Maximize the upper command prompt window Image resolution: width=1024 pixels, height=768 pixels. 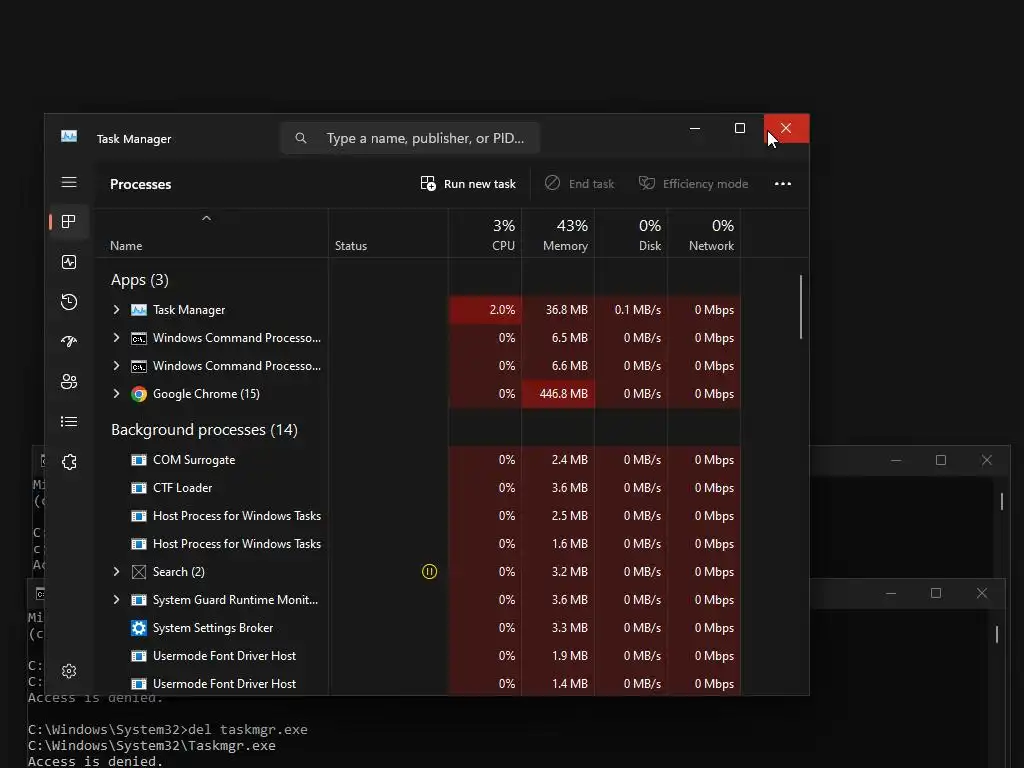click(940, 460)
